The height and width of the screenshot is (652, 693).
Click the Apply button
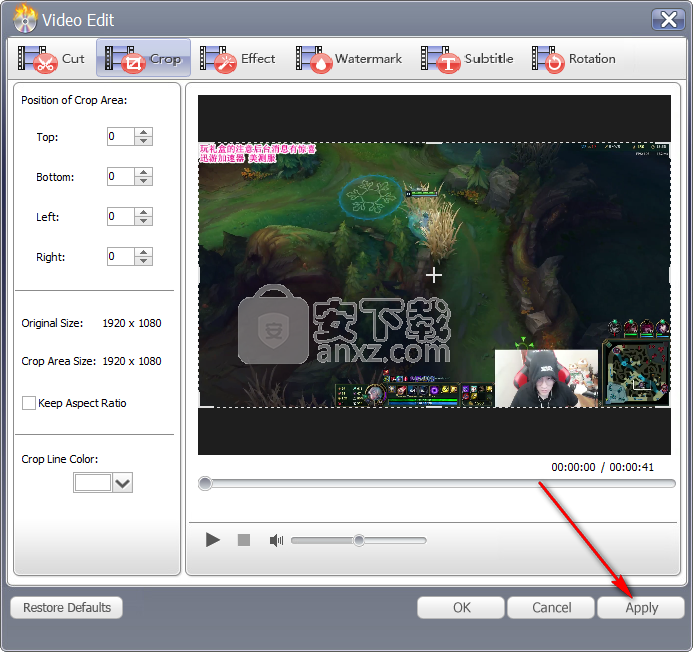tap(641, 607)
